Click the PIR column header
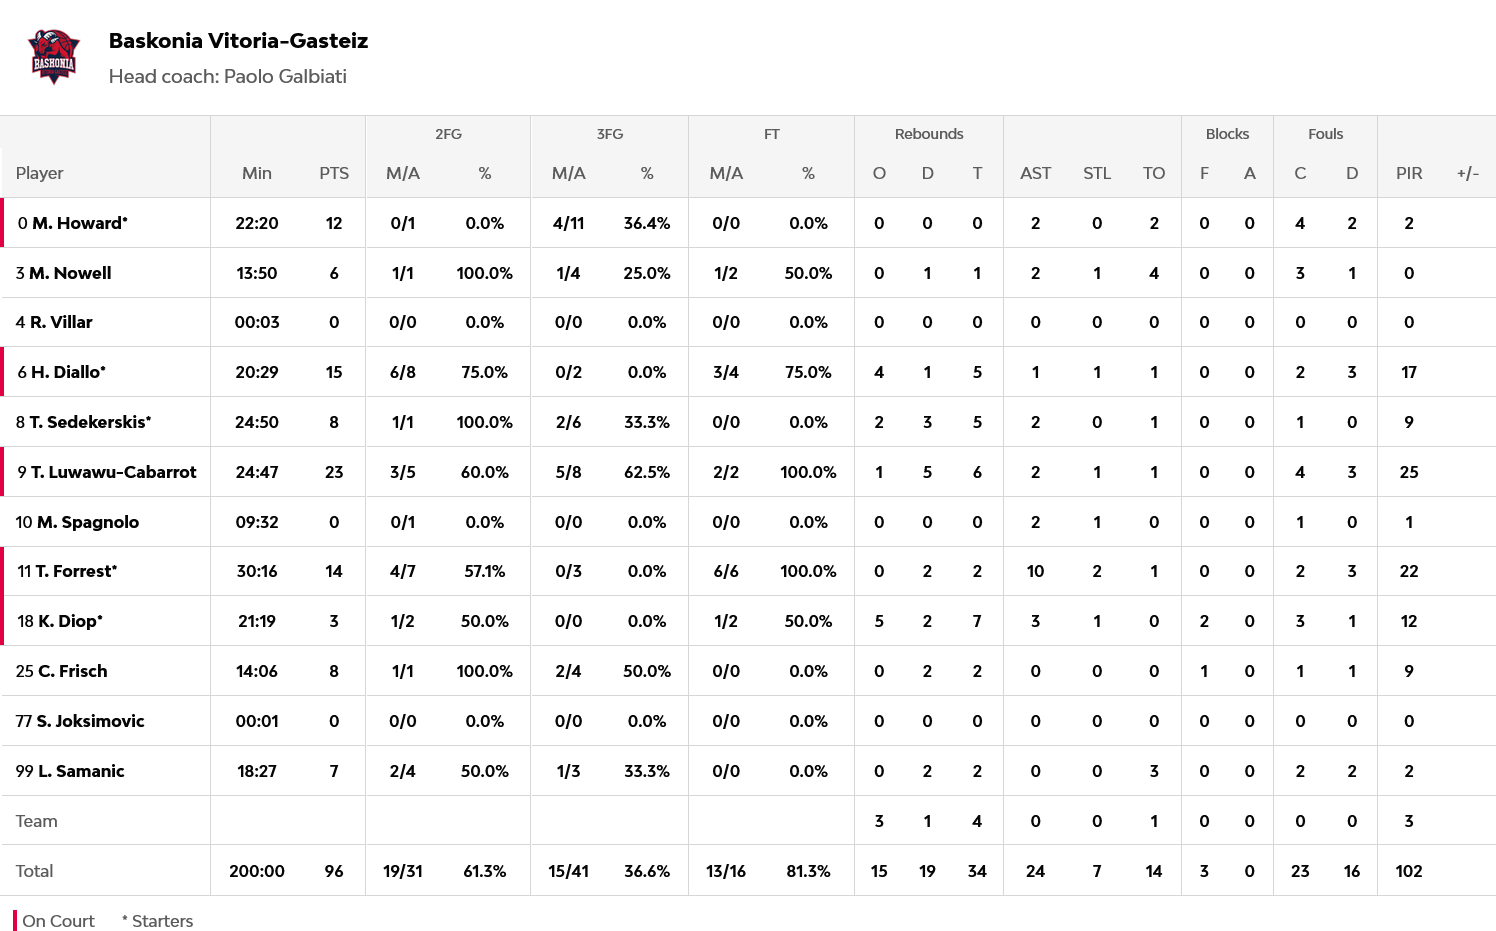 click(1408, 173)
